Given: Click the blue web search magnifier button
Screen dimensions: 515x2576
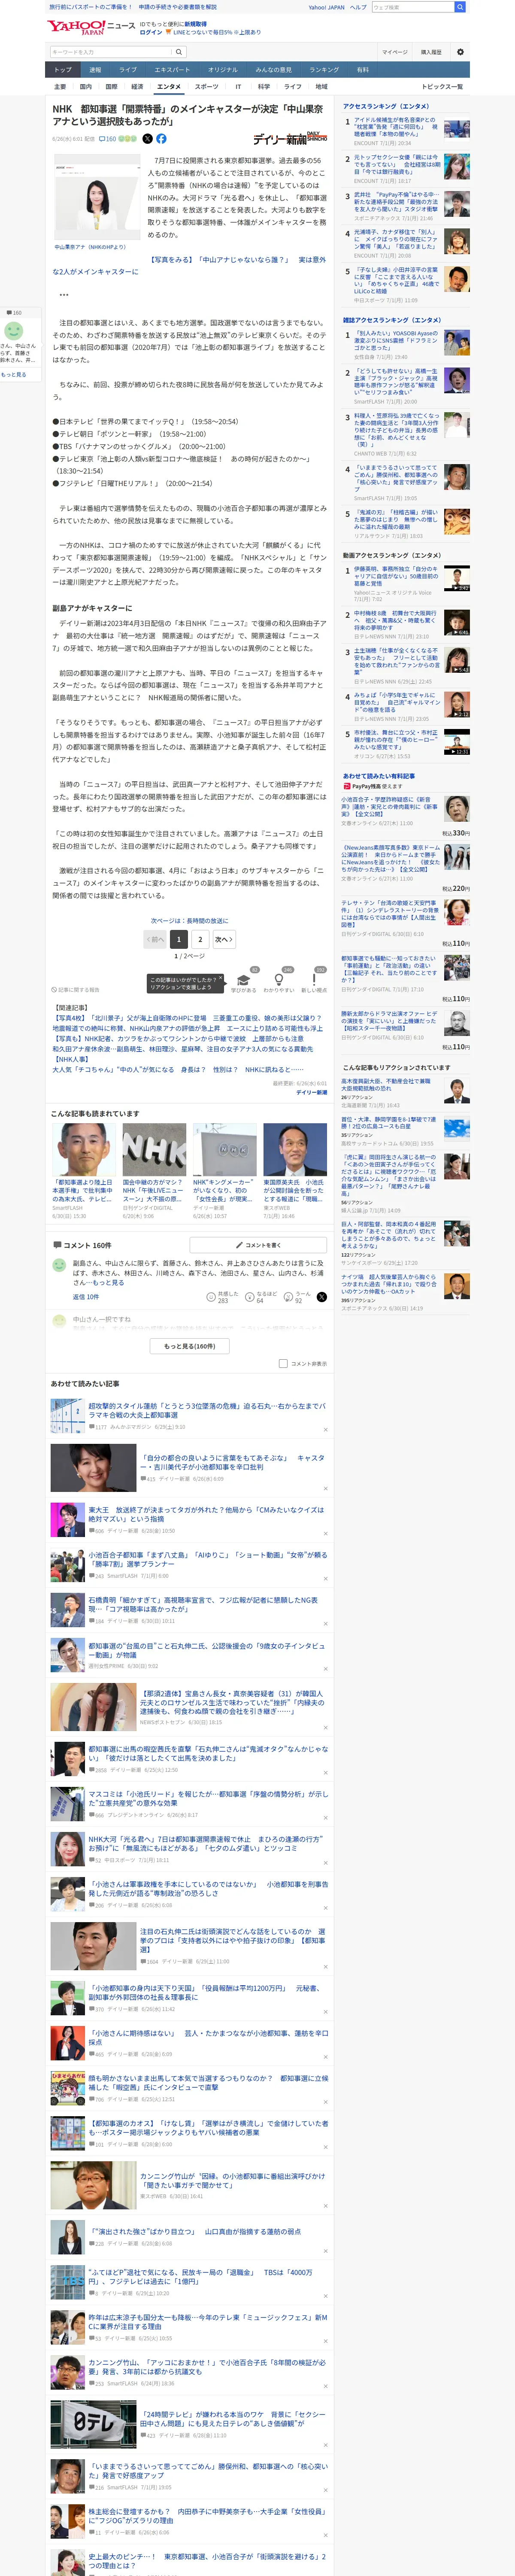Looking at the screenshot, I should point(460,7).
